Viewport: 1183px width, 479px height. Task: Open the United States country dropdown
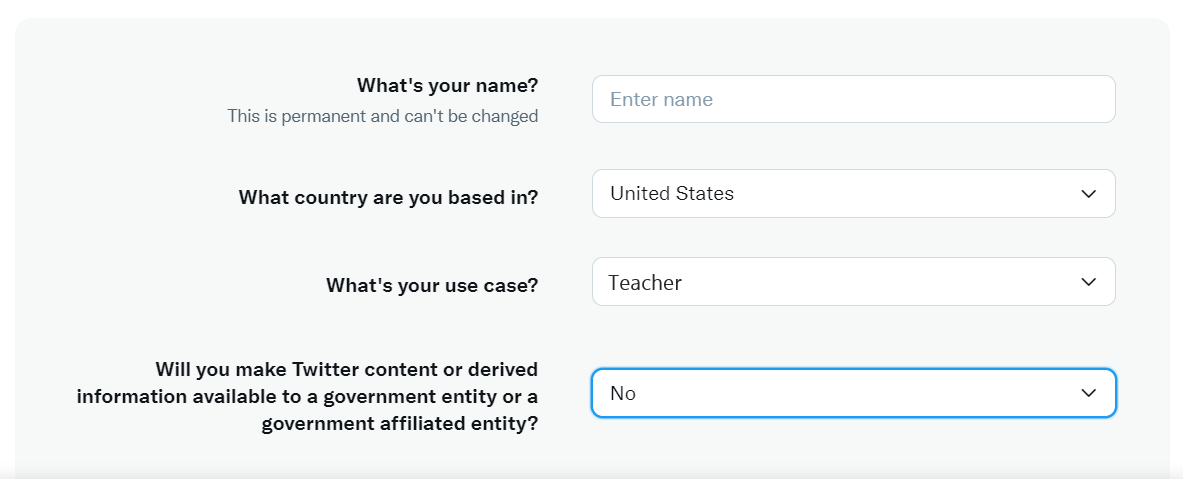[x=853, y=194]
